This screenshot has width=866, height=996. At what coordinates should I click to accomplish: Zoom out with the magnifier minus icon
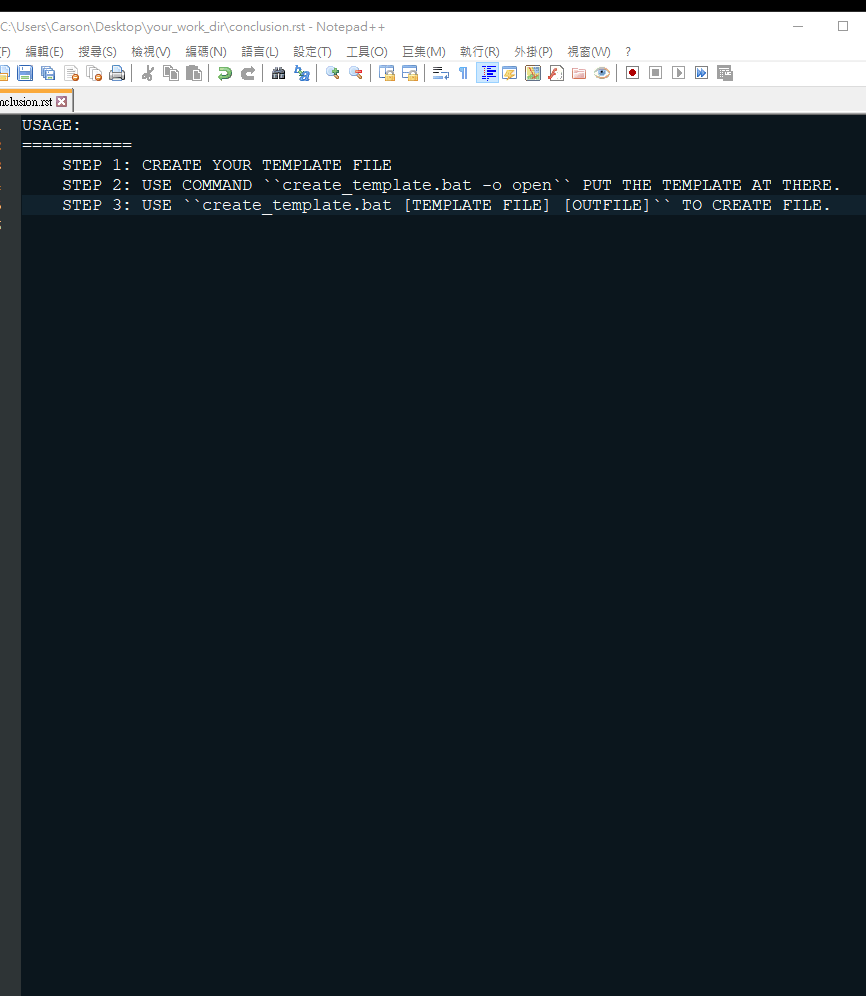pyautogui.click(x=357, y=72)
